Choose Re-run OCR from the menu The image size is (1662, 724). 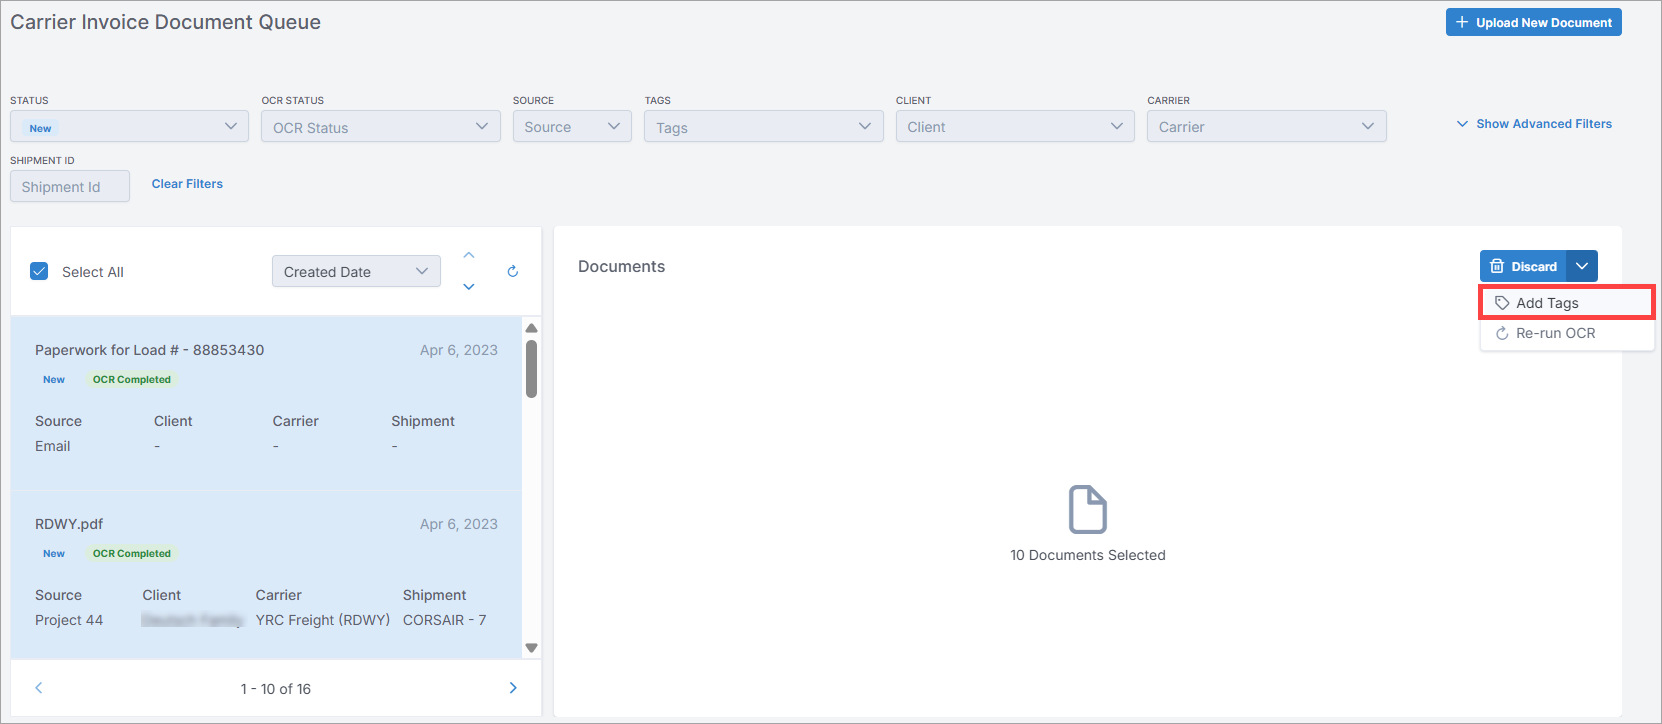tap(1567, 333)
